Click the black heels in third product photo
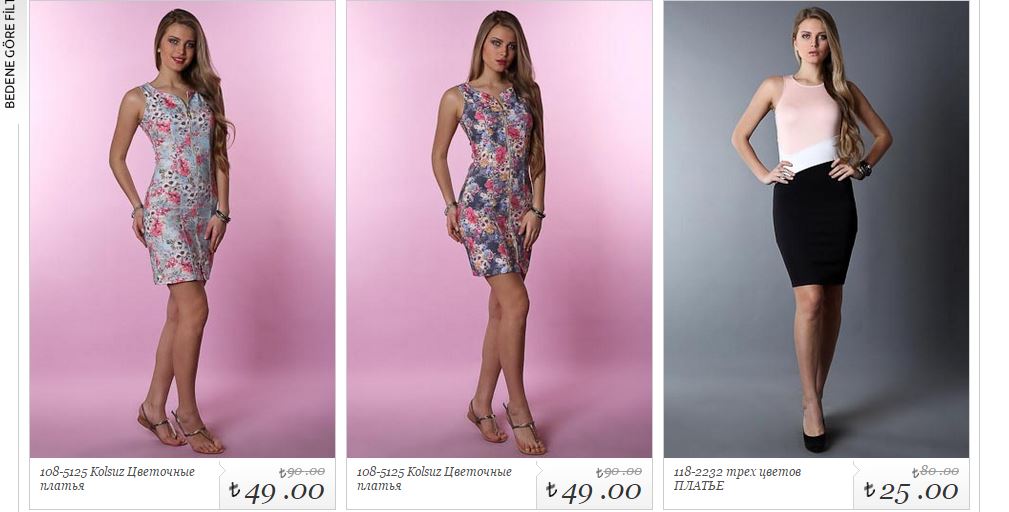Image resolution: width=1009 pixels, height=512 pixels. tap(813, 436)
